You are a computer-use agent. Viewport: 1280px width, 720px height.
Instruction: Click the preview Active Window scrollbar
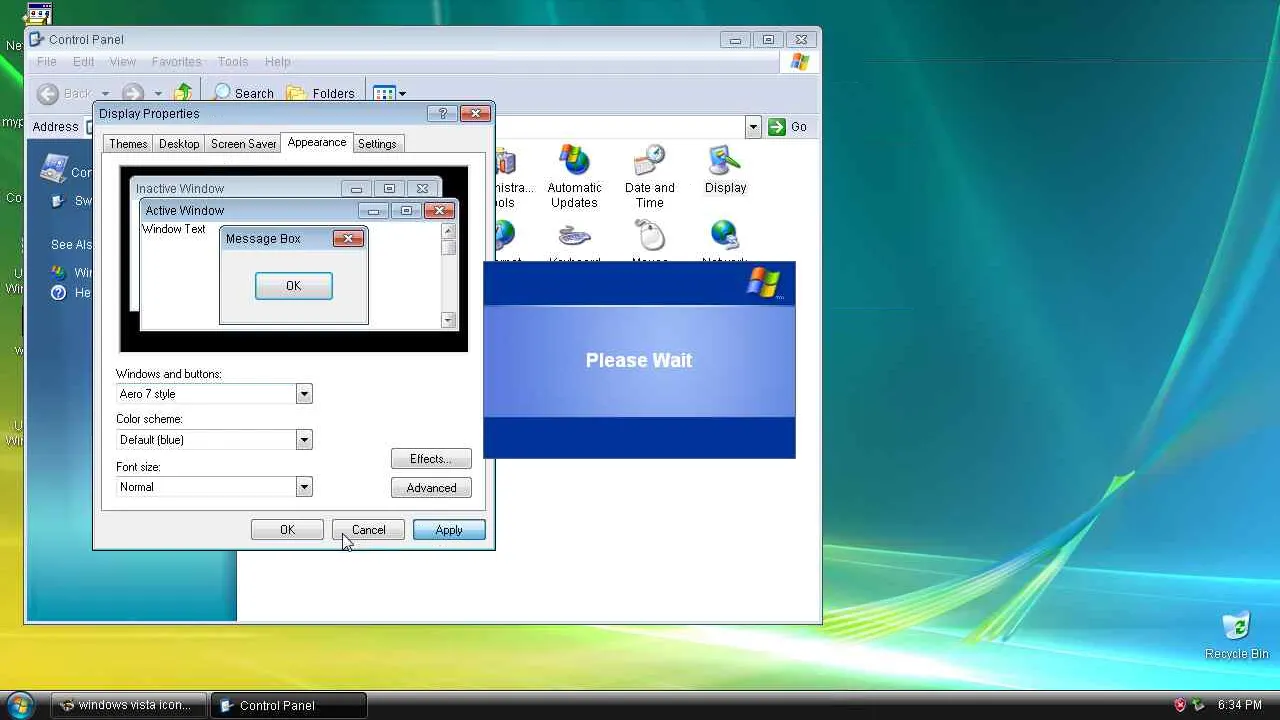[x=448, y=274]
